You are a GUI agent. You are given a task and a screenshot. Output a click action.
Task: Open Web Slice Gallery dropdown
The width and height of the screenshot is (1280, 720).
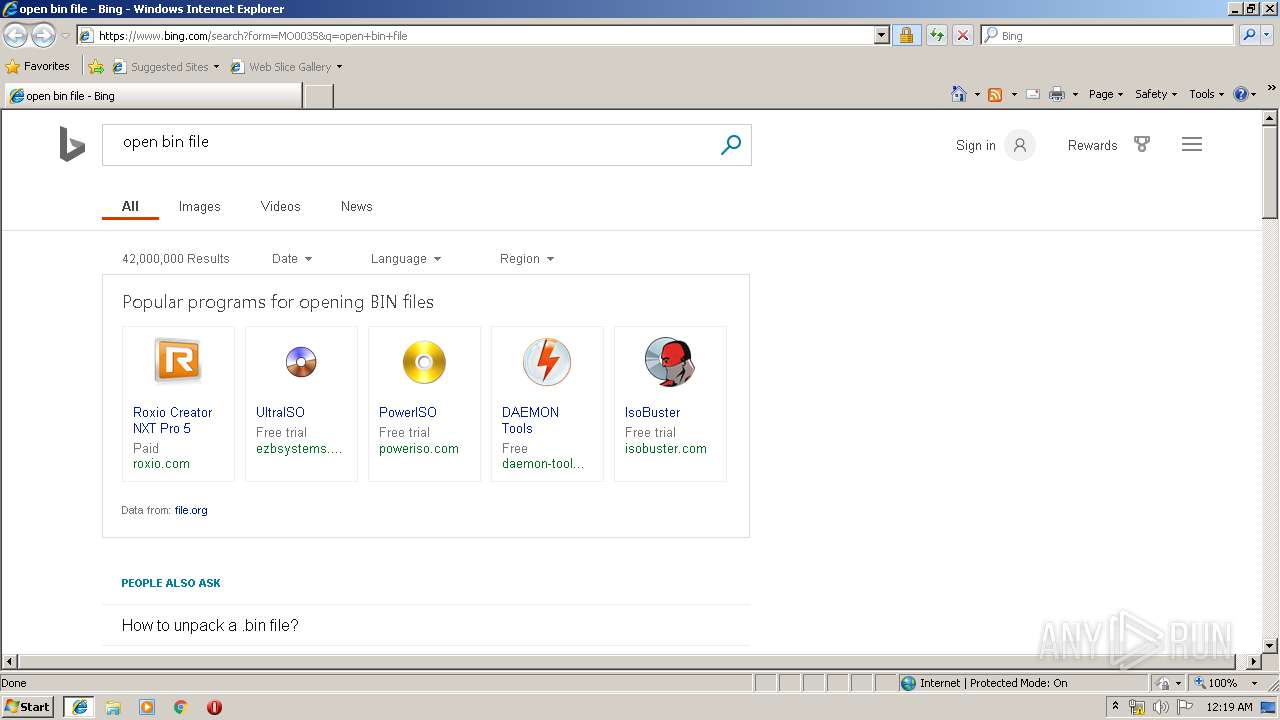tap(339, 67)
